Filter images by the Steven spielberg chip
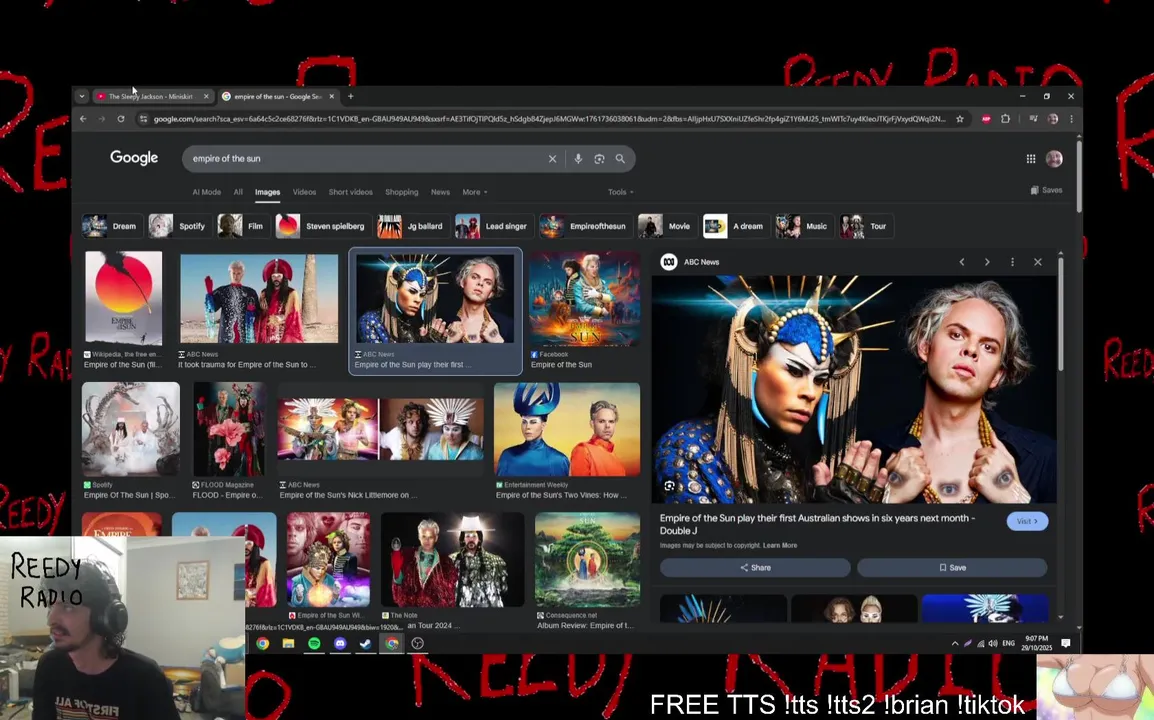The width and height of the screenshot is (1154, 720). [322, 226]
